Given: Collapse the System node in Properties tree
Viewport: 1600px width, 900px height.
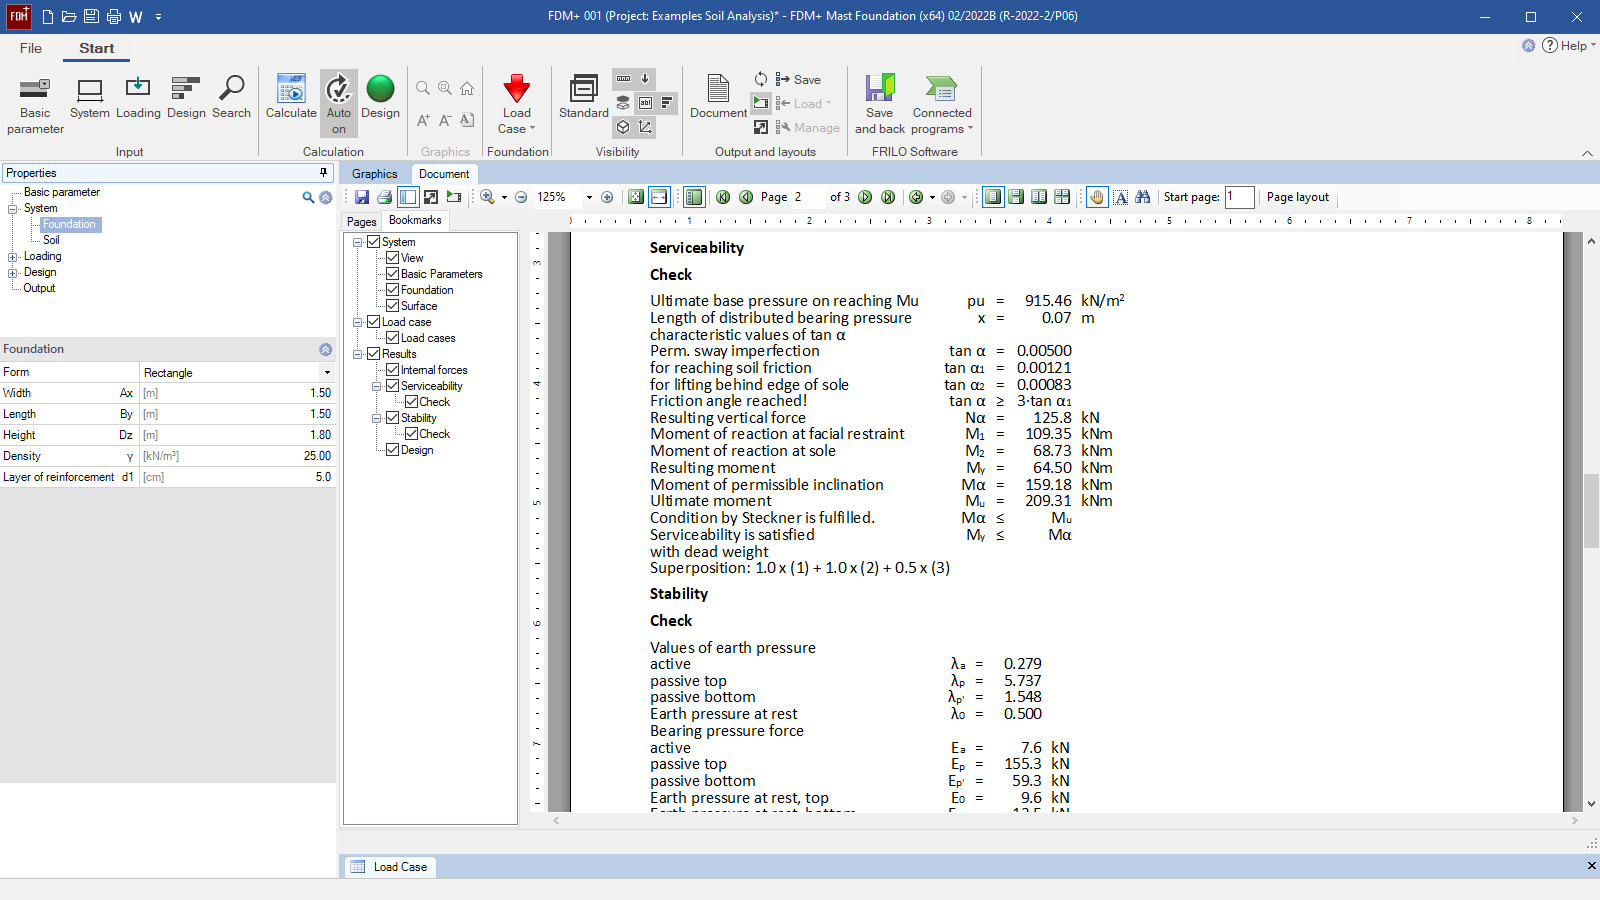Looking at the screenshot, I should pos(13,209).
